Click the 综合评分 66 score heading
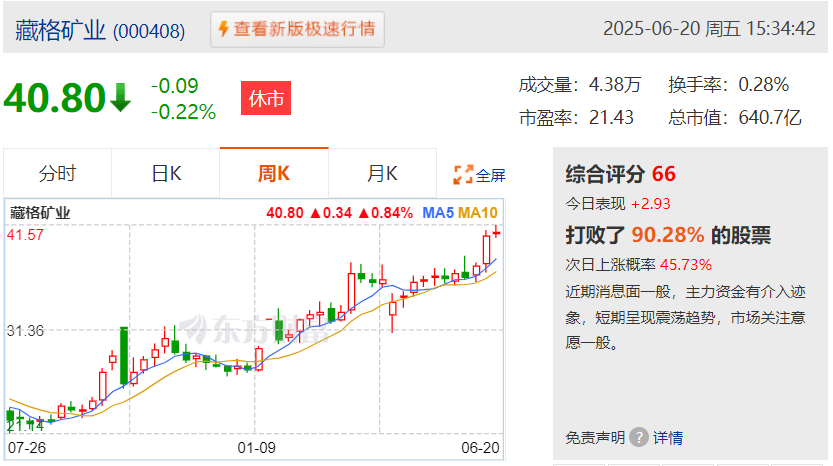This screenshot has width=833, height=466. (620, 174)
